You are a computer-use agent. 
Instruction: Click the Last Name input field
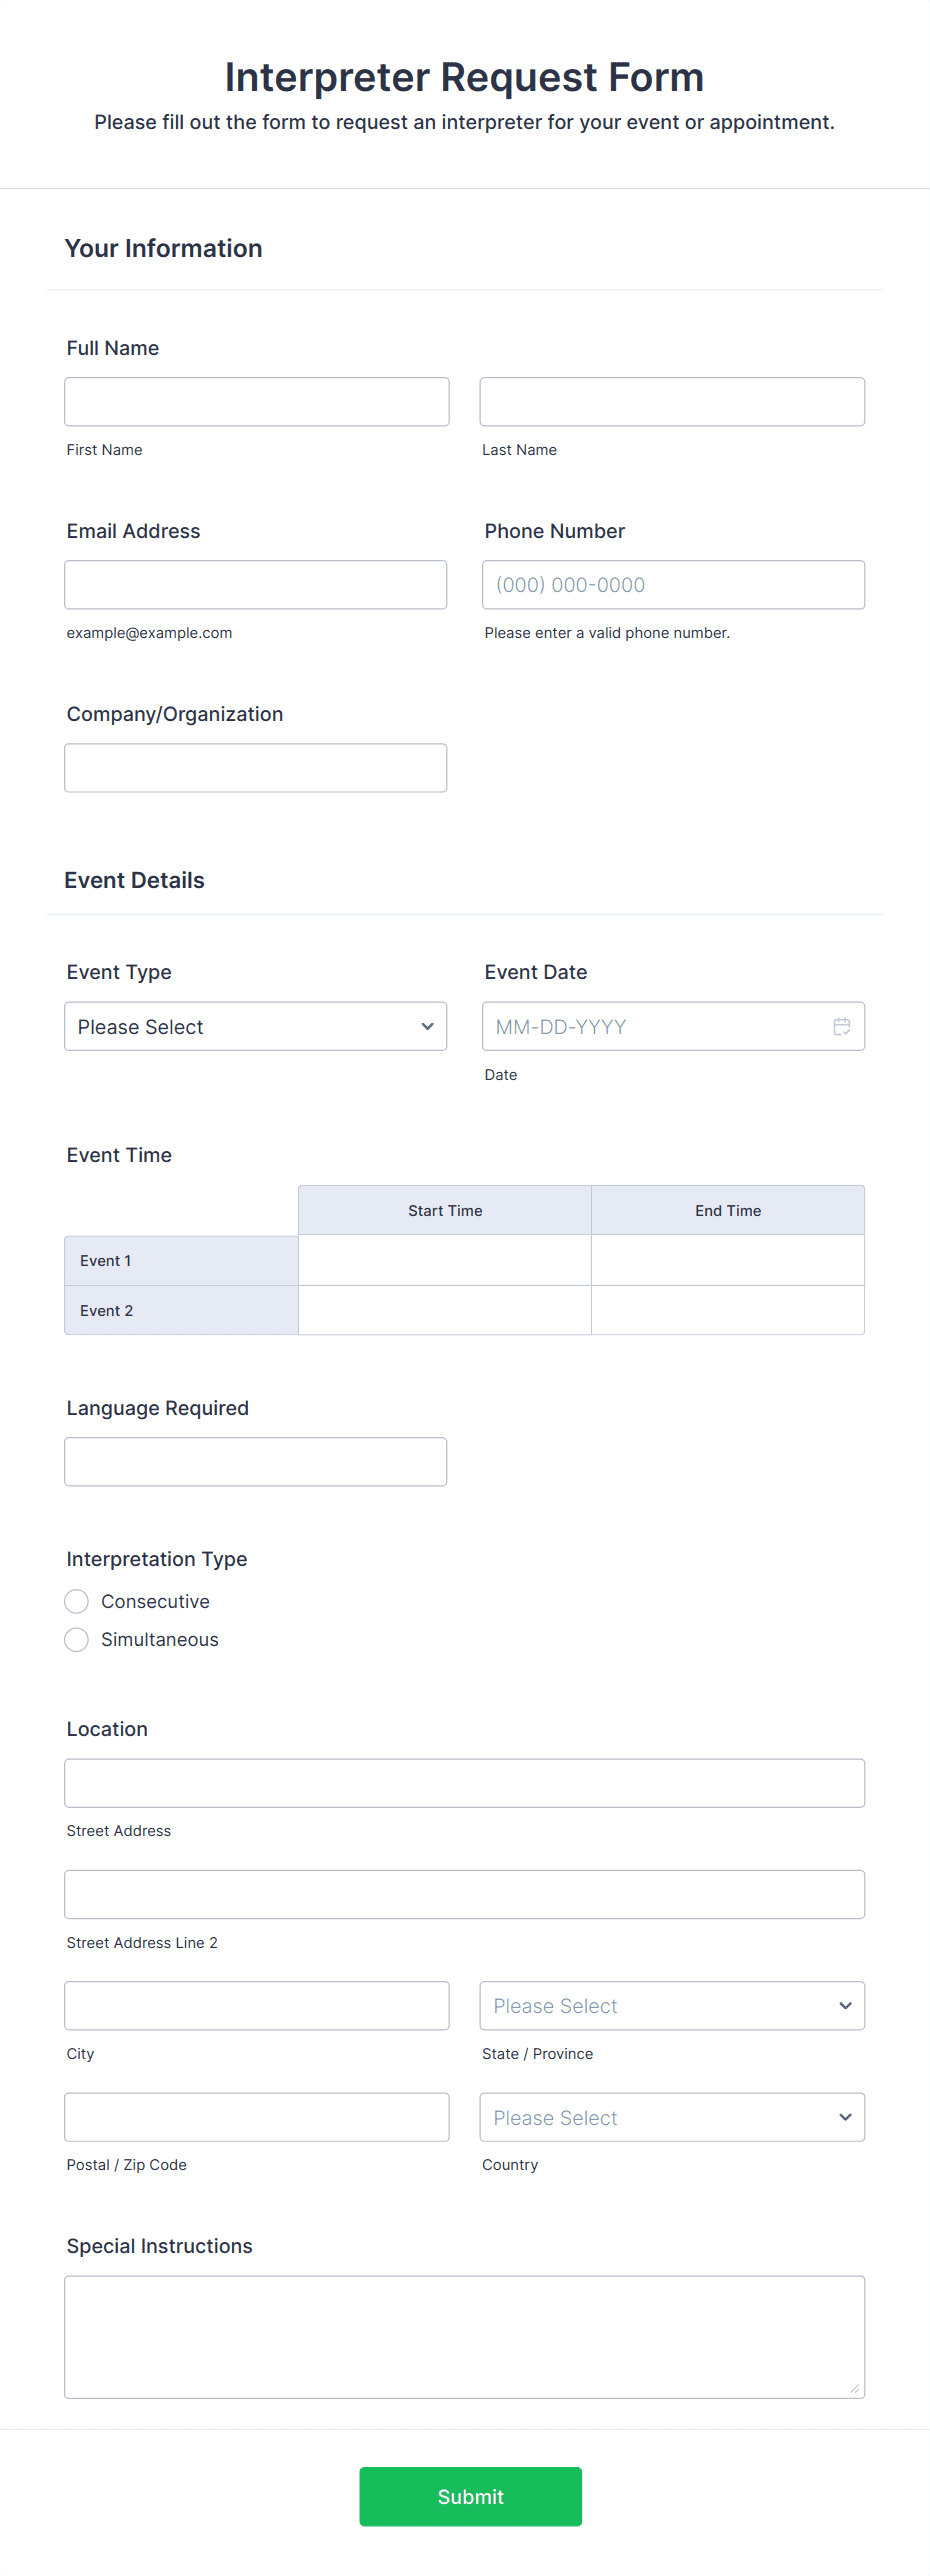click(x=672, y=402)
